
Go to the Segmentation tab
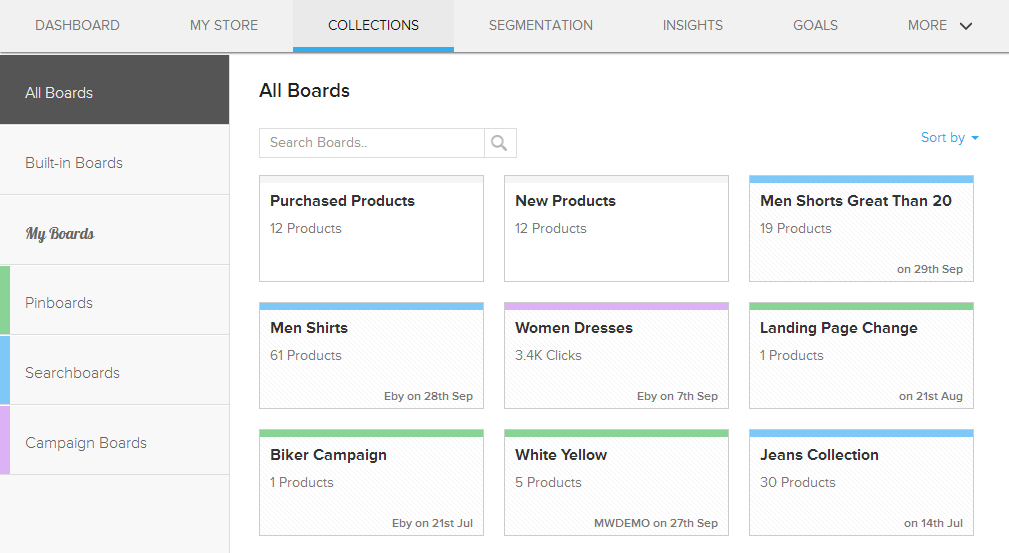(540, 26)
